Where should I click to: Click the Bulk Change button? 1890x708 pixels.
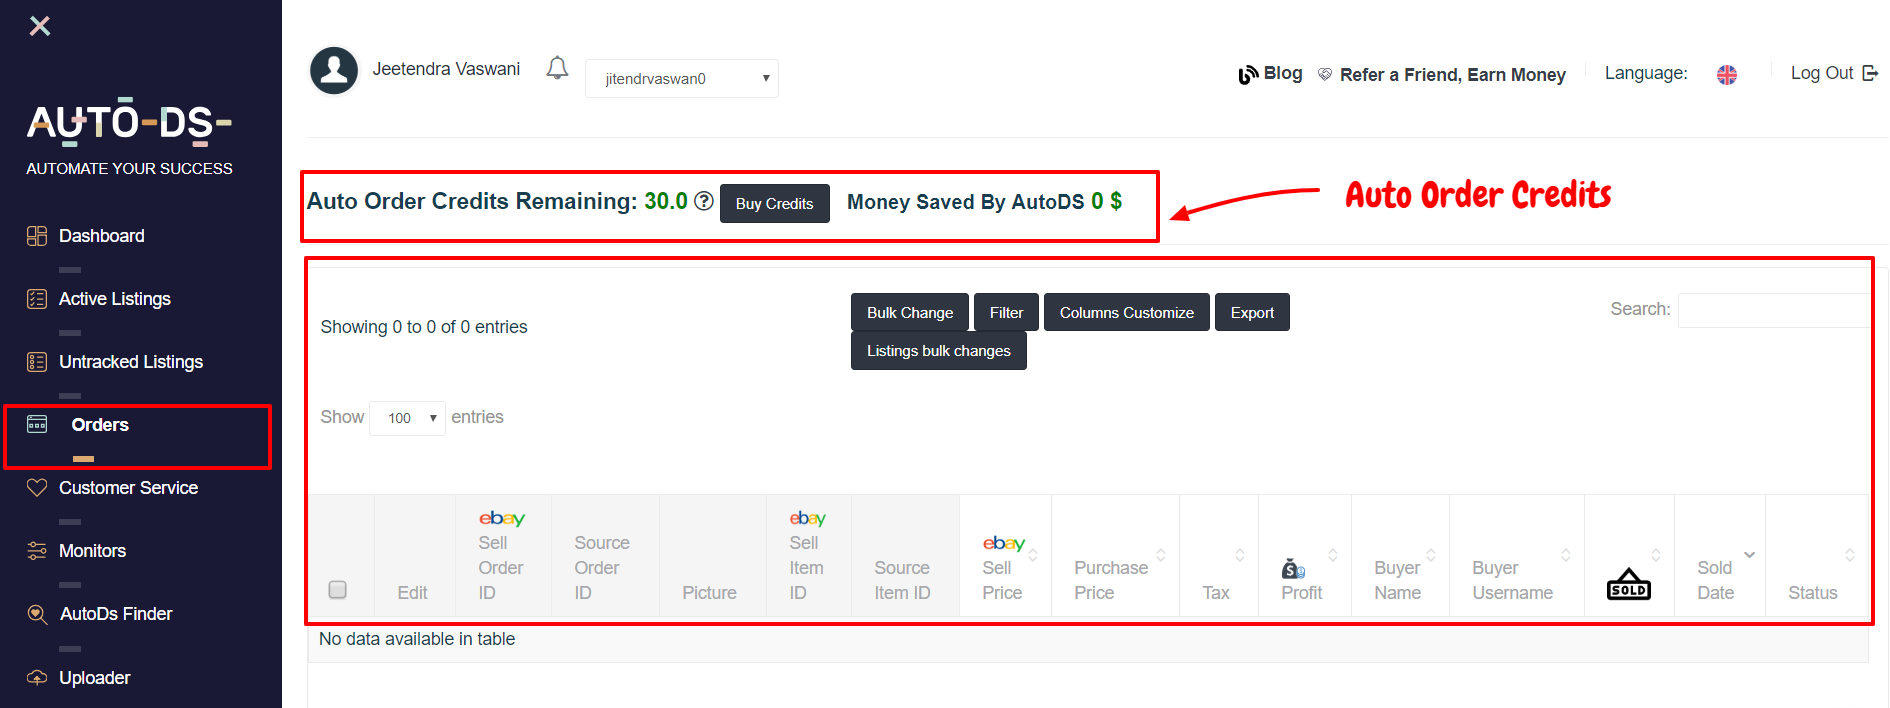(910, 312)
